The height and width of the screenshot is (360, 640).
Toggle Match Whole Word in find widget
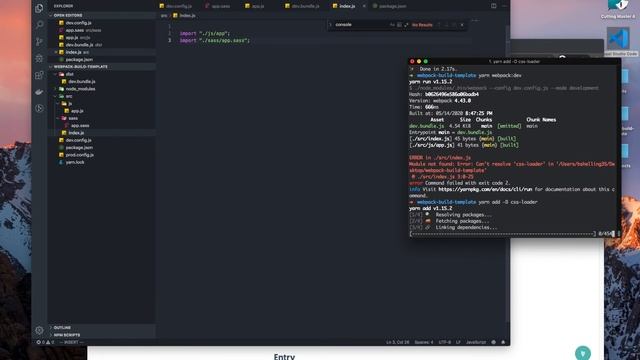click(399, 25)
